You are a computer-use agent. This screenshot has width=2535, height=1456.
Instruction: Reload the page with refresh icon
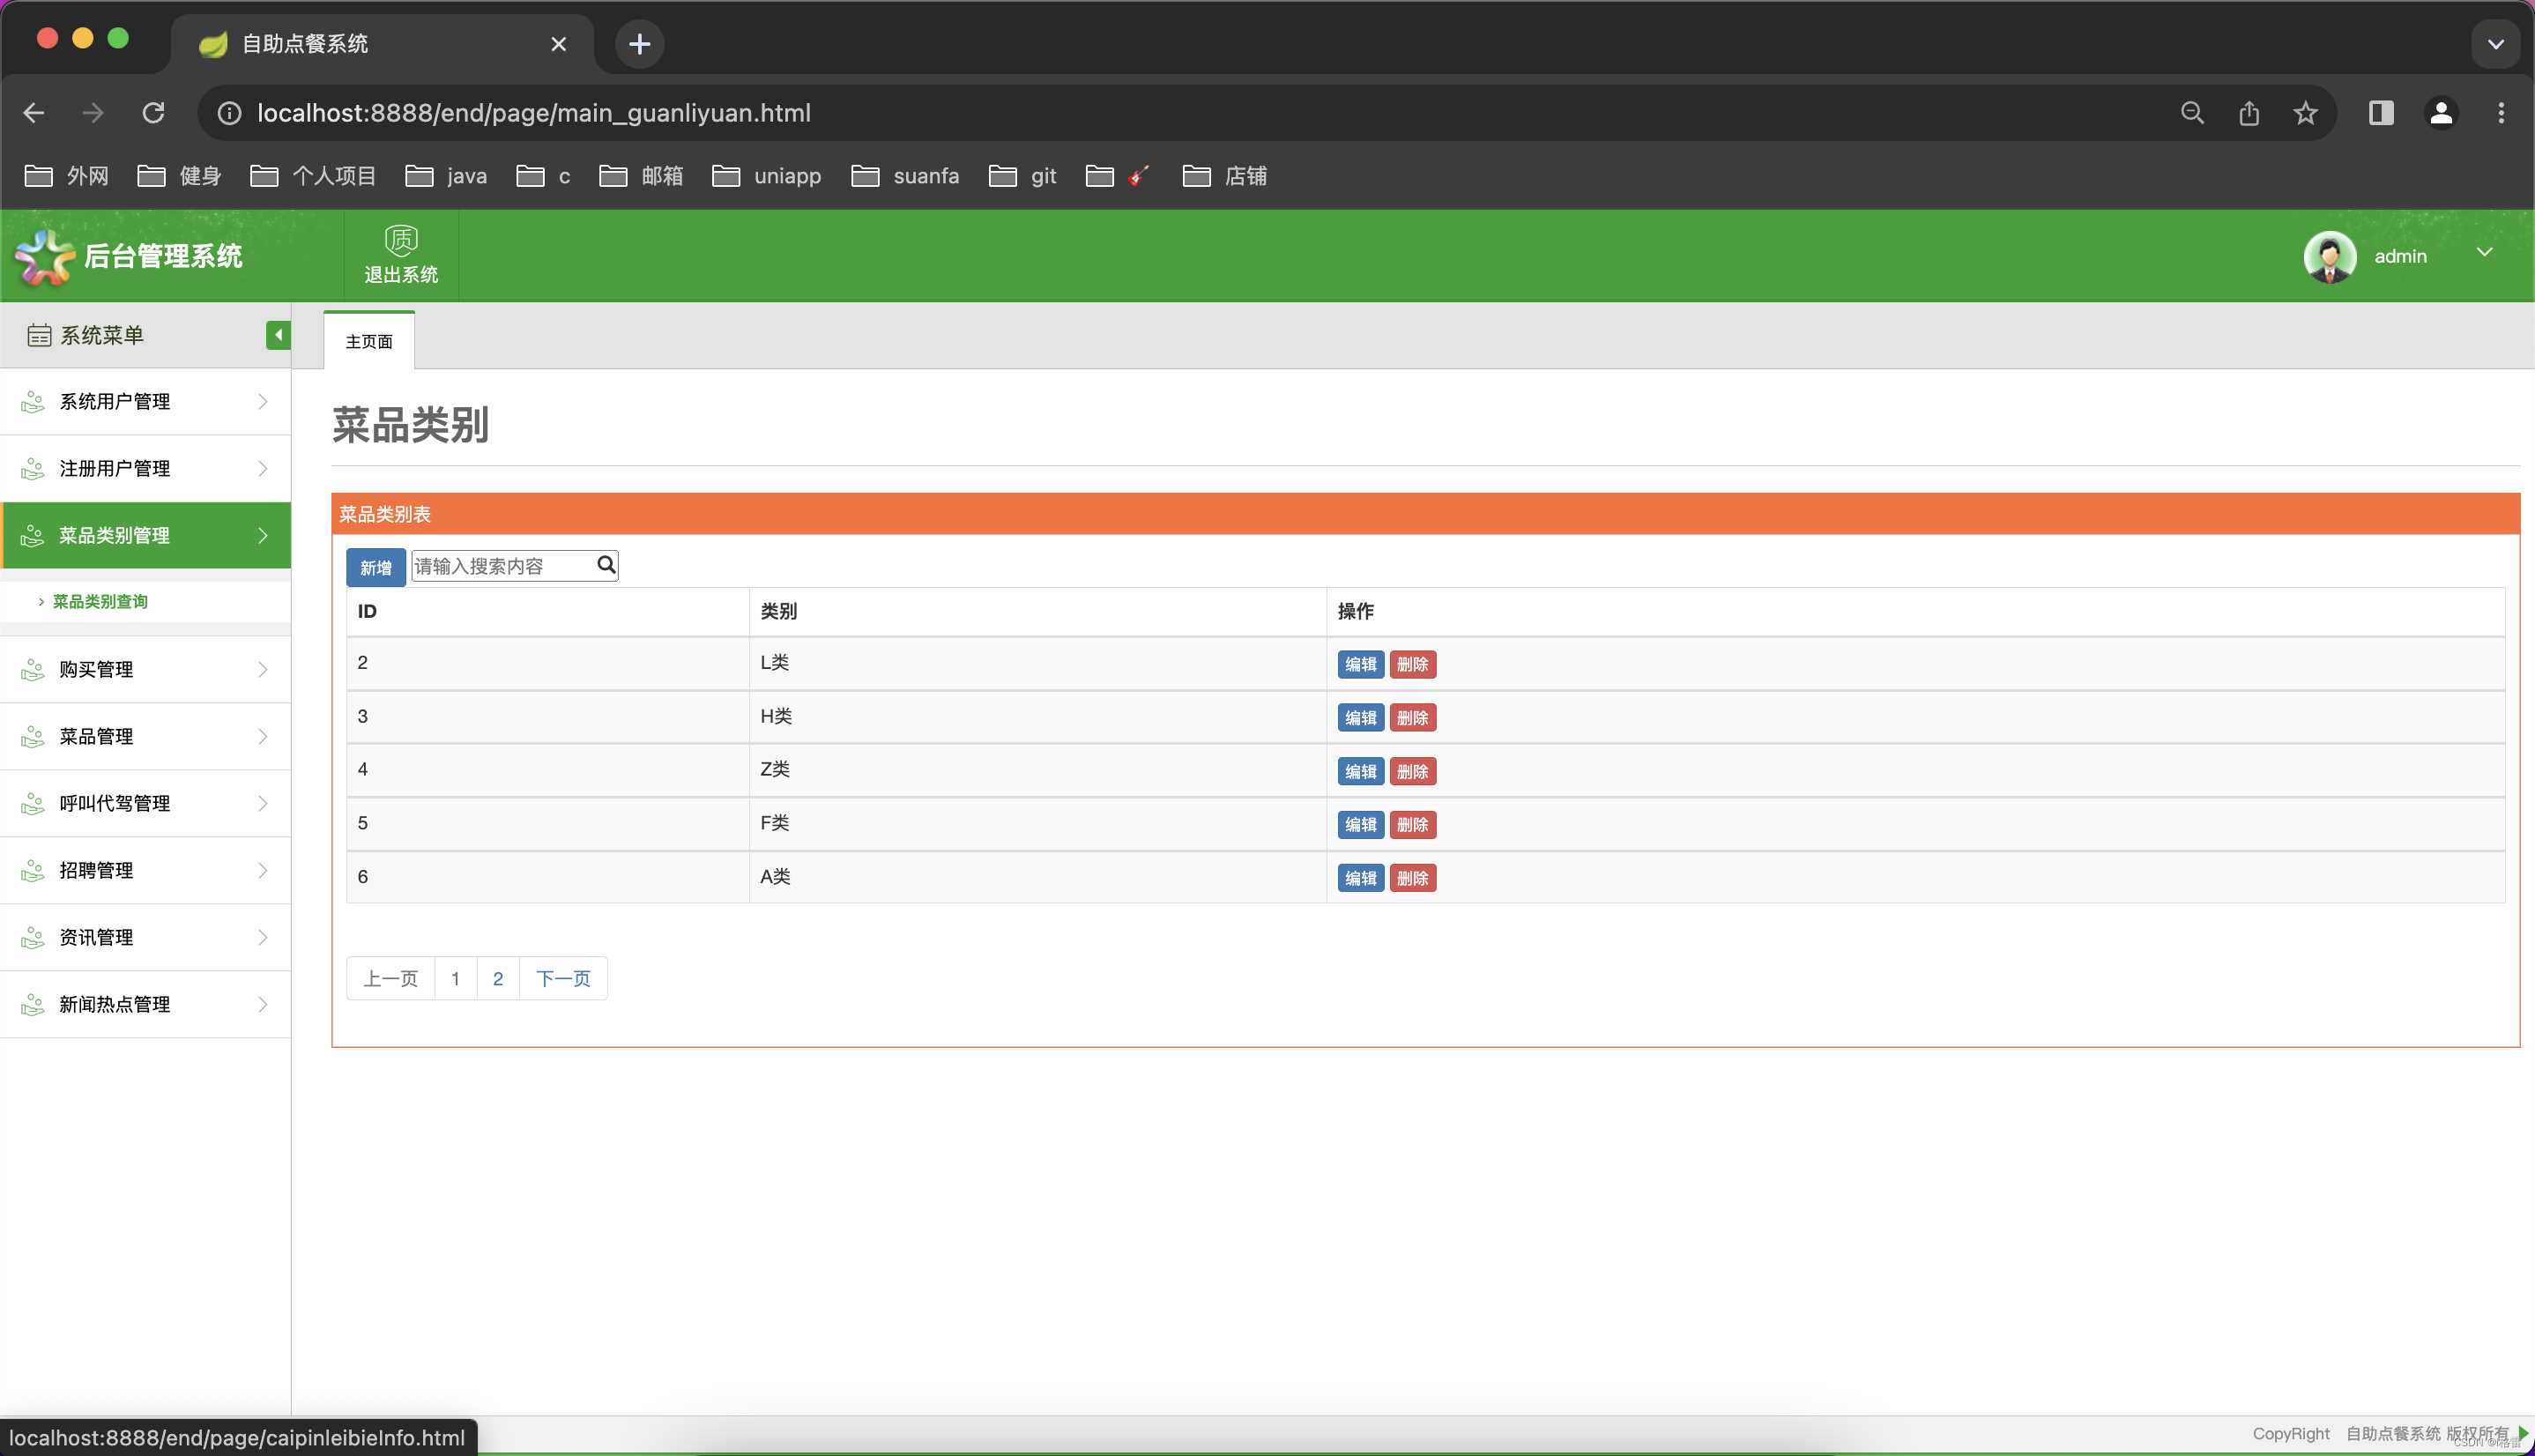click(x=153, y=113)
